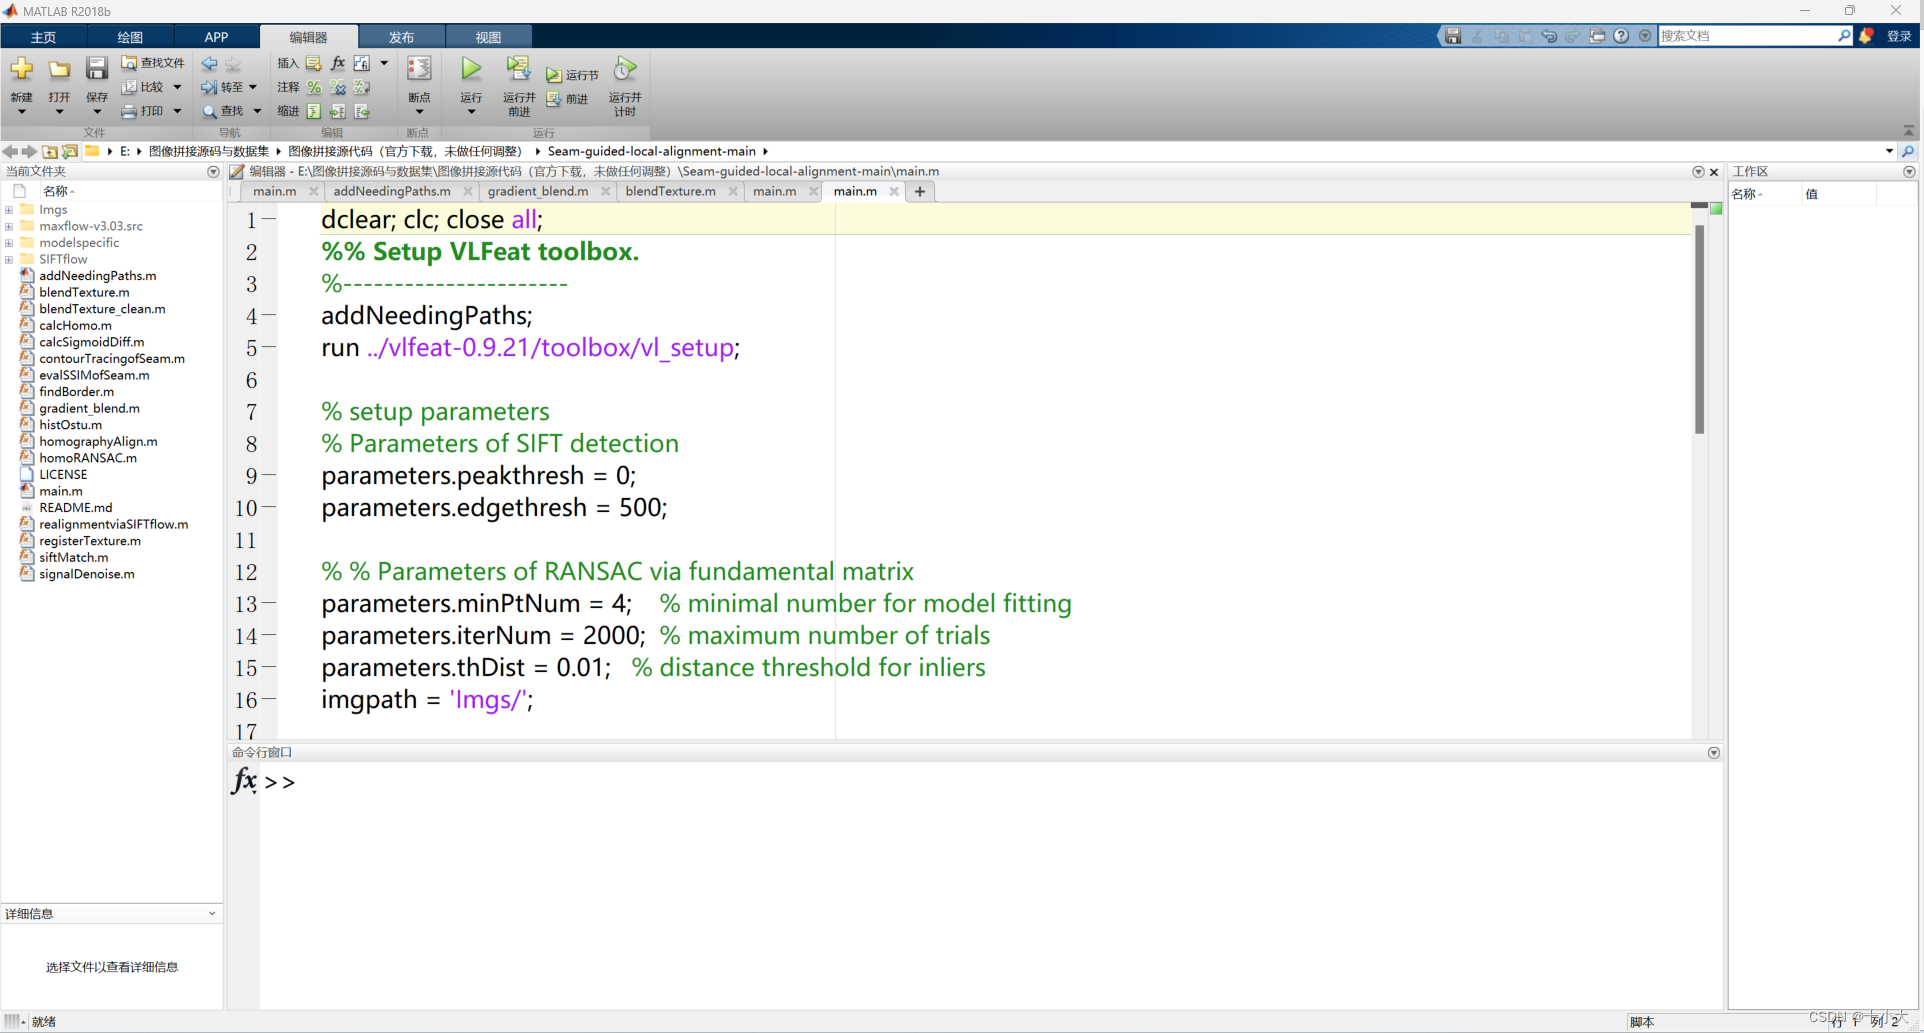Image resolution: width=1924 pixels, height=1033 pixels.
Task: Click the save icon in the quick access bar
Action: coord(1453,36)
